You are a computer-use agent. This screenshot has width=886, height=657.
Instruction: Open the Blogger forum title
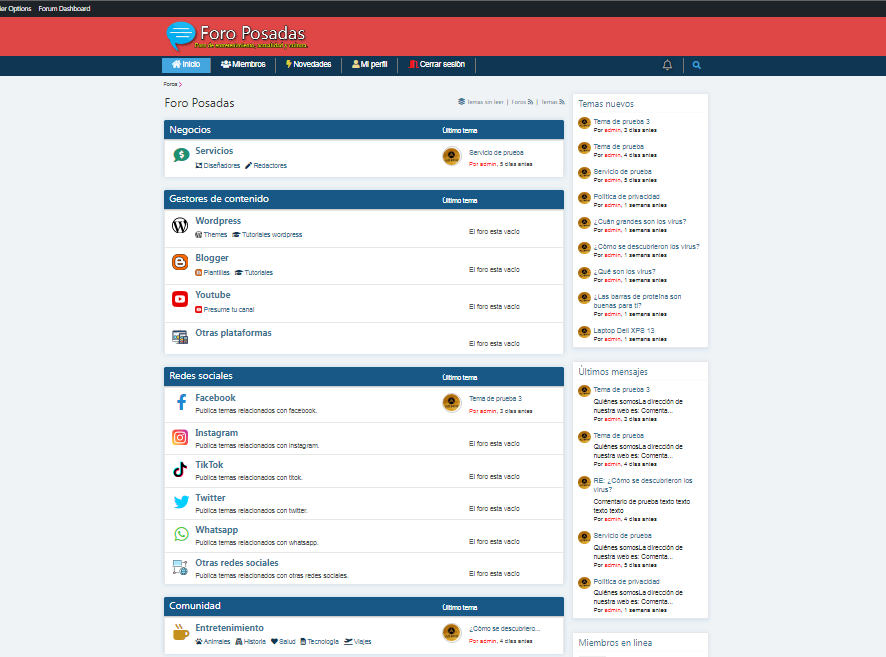point(212,258)
